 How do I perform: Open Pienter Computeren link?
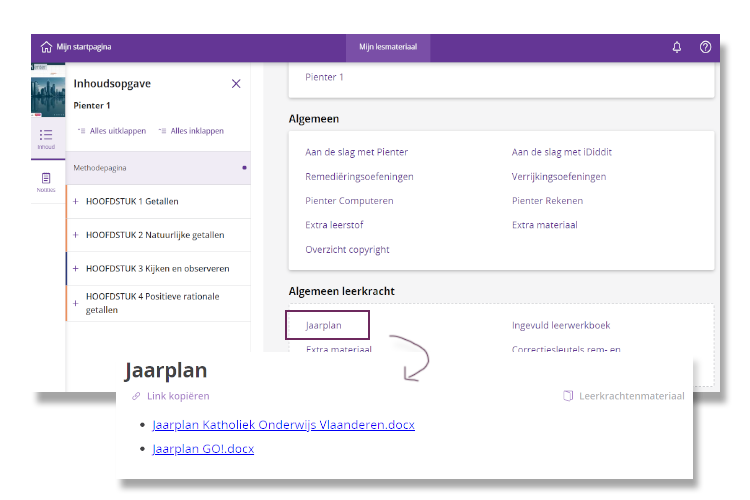[x=349, y=201]
